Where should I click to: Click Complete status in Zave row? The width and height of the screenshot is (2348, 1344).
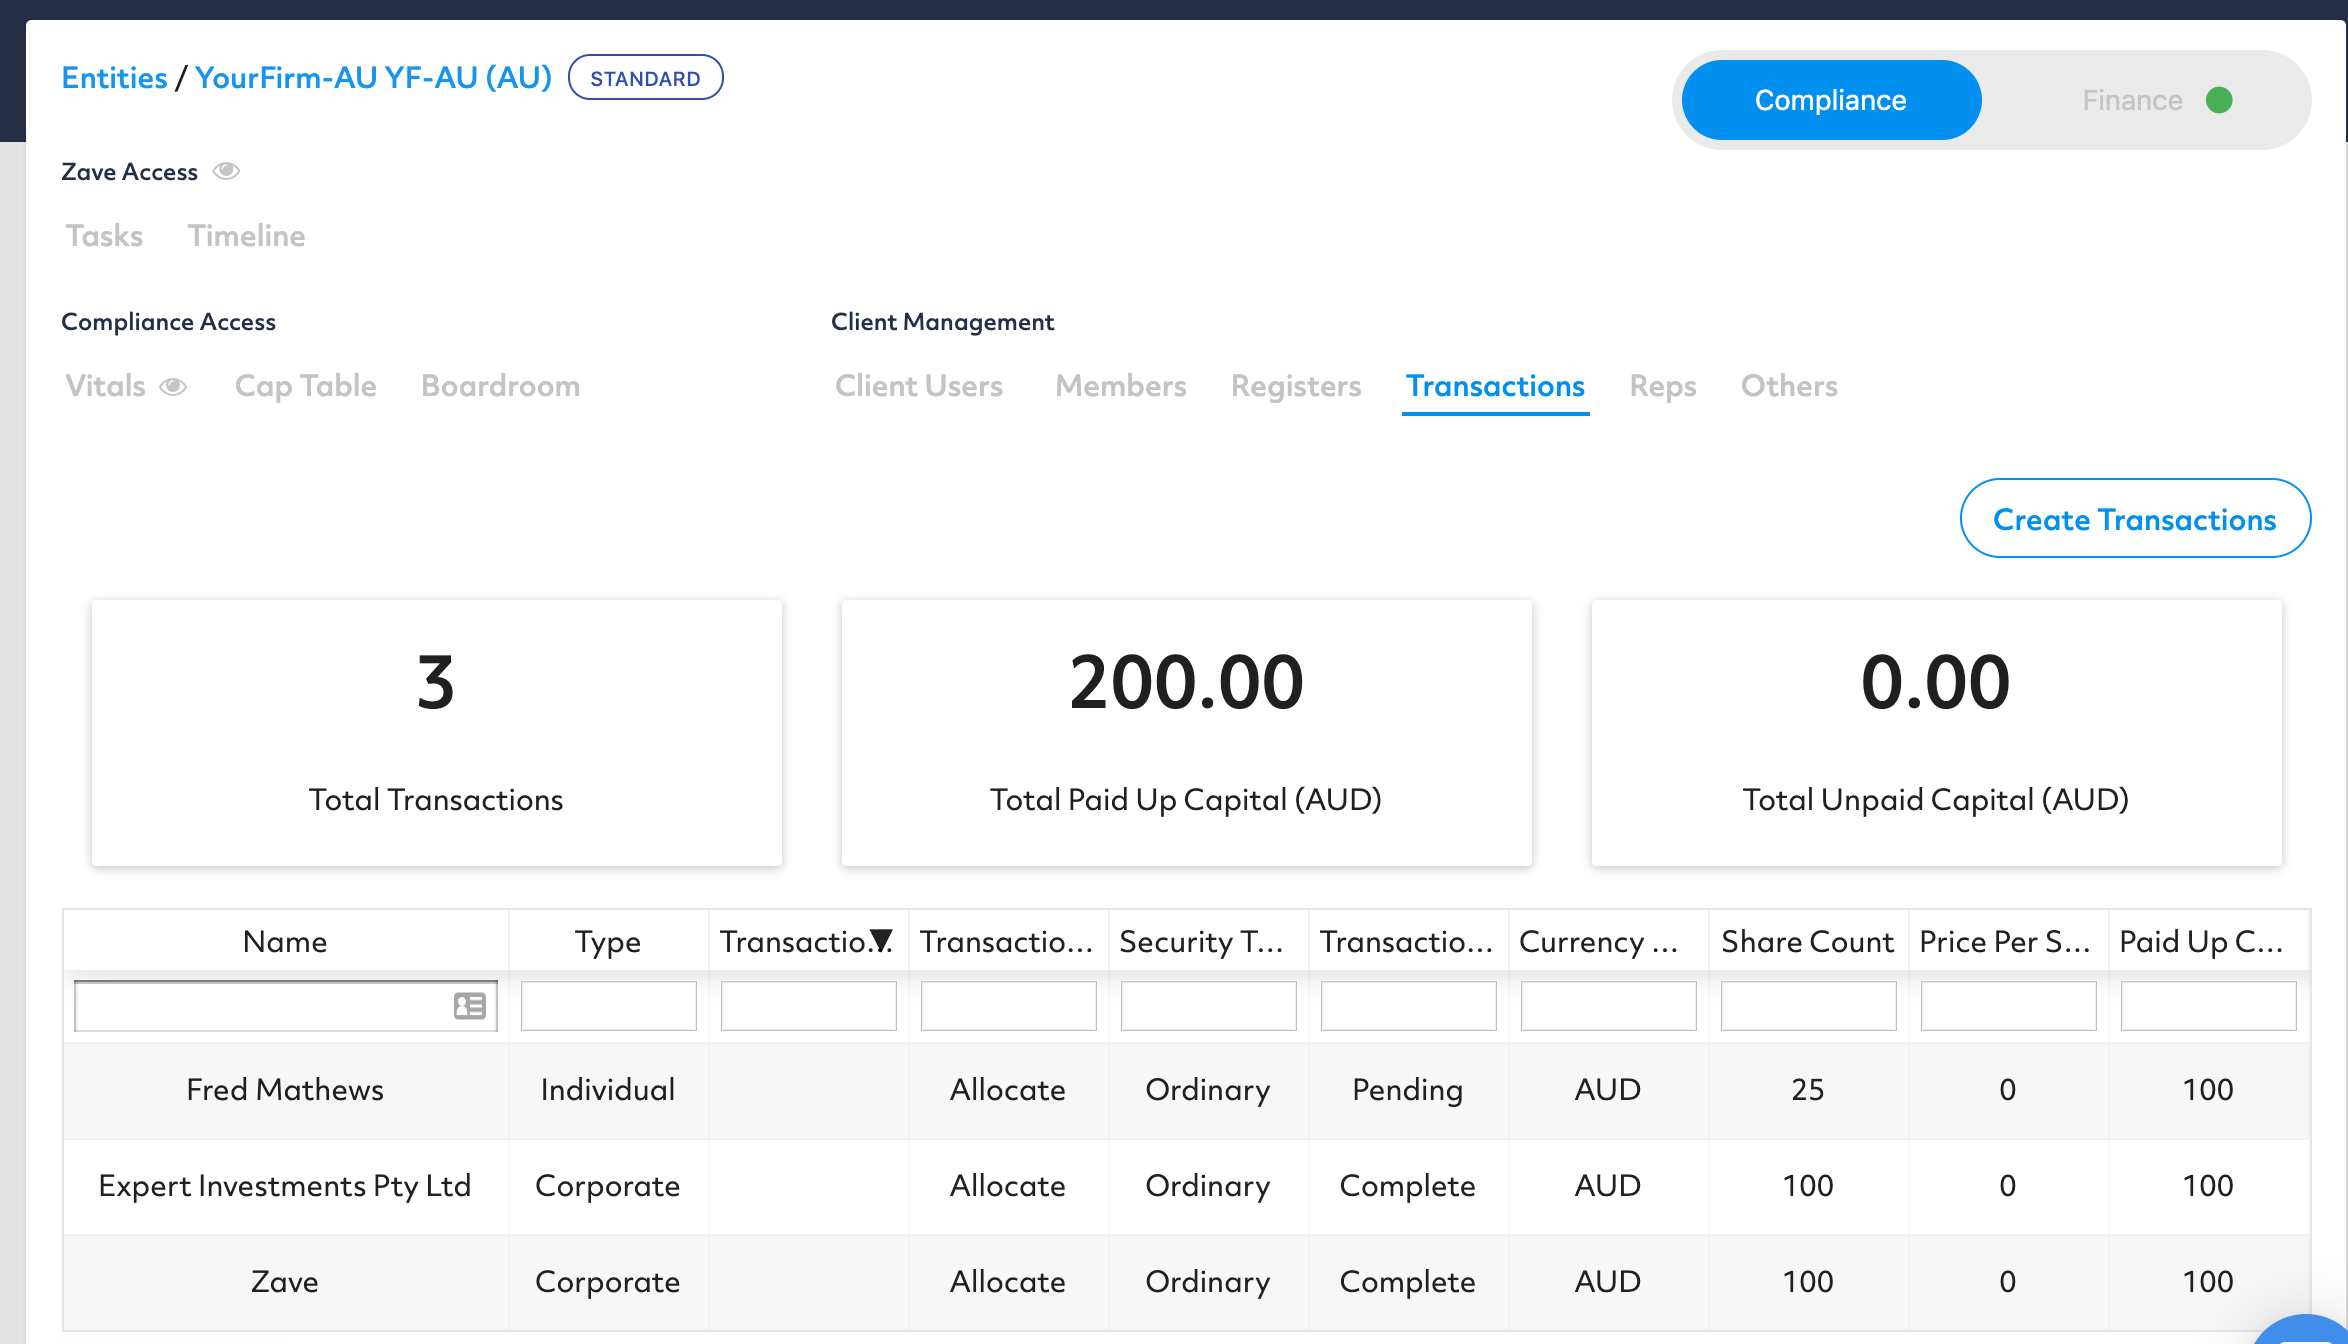coord(1409,1281)
